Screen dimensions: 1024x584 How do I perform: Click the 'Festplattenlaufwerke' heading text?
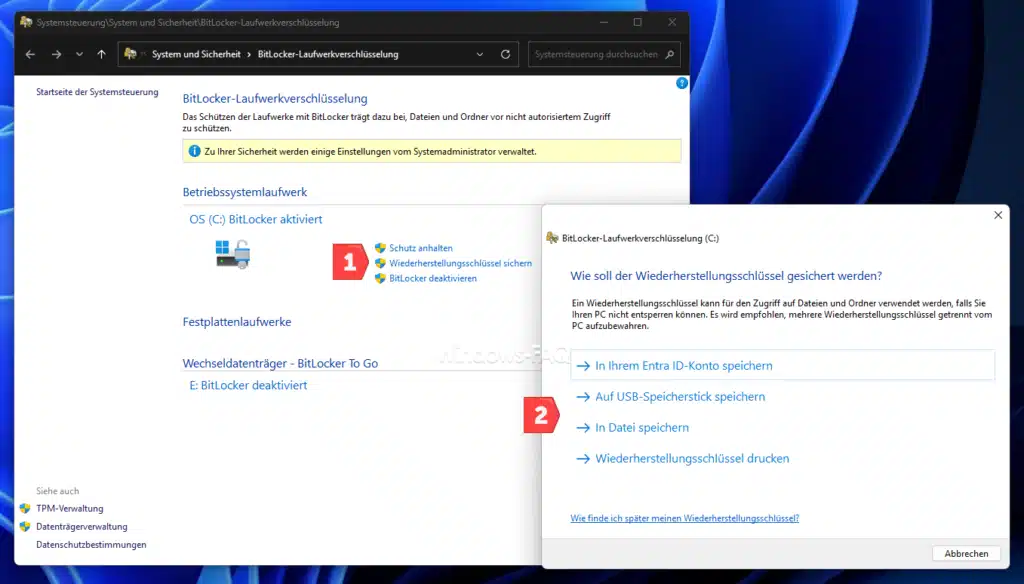pyautogui.click(x=237, y=322)
